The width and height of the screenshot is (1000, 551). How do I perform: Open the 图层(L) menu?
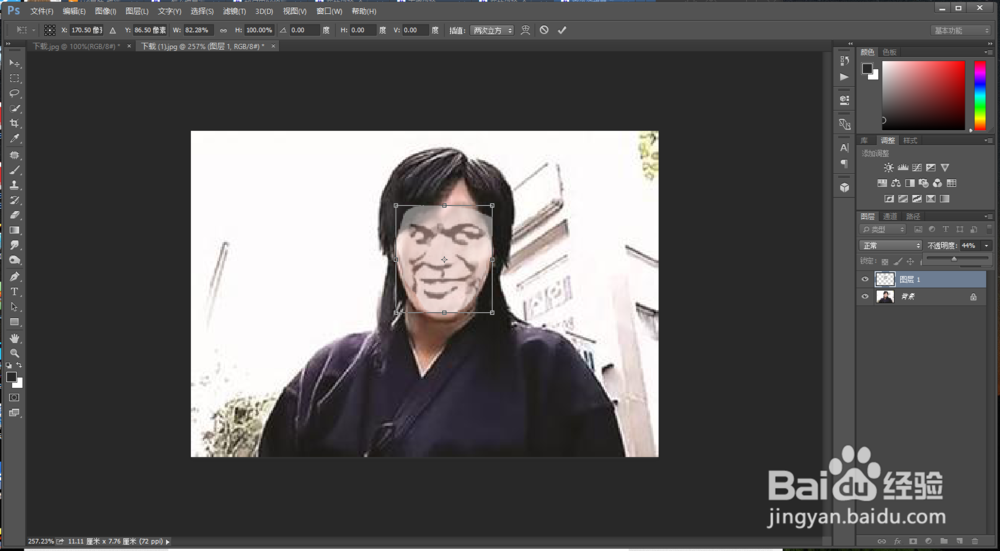(137, 11)
